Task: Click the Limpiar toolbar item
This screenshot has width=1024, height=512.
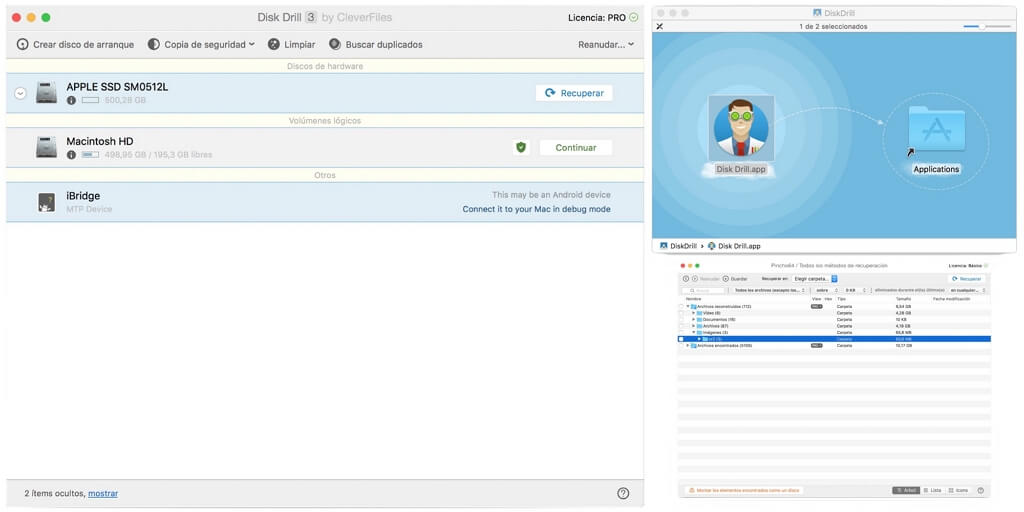Action: 291,44
